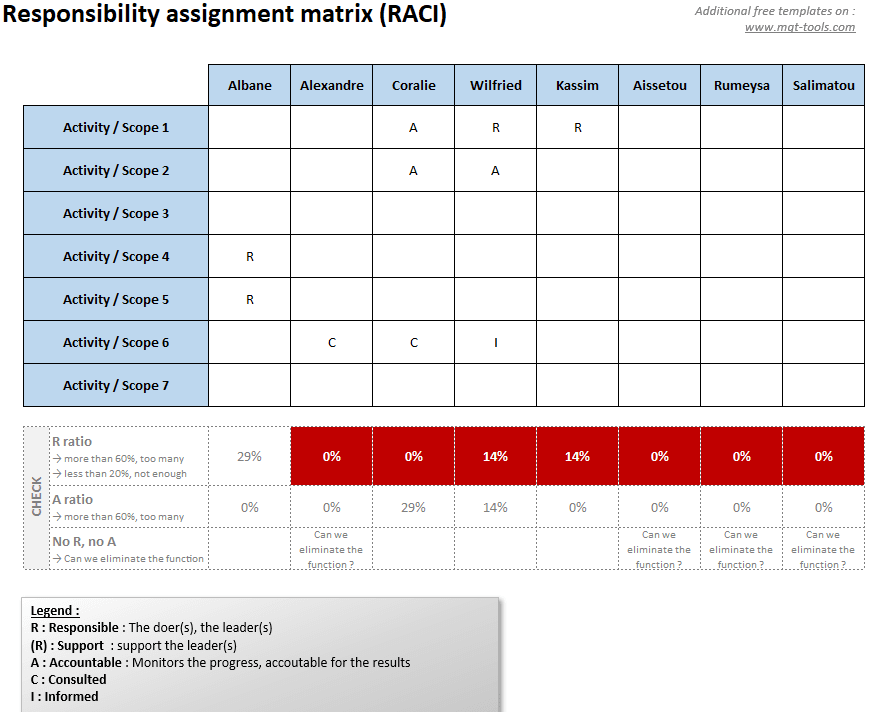Click the Activity / Scope 1 row label
Viewport: 872px width, 712px height.
coord(115,127)
